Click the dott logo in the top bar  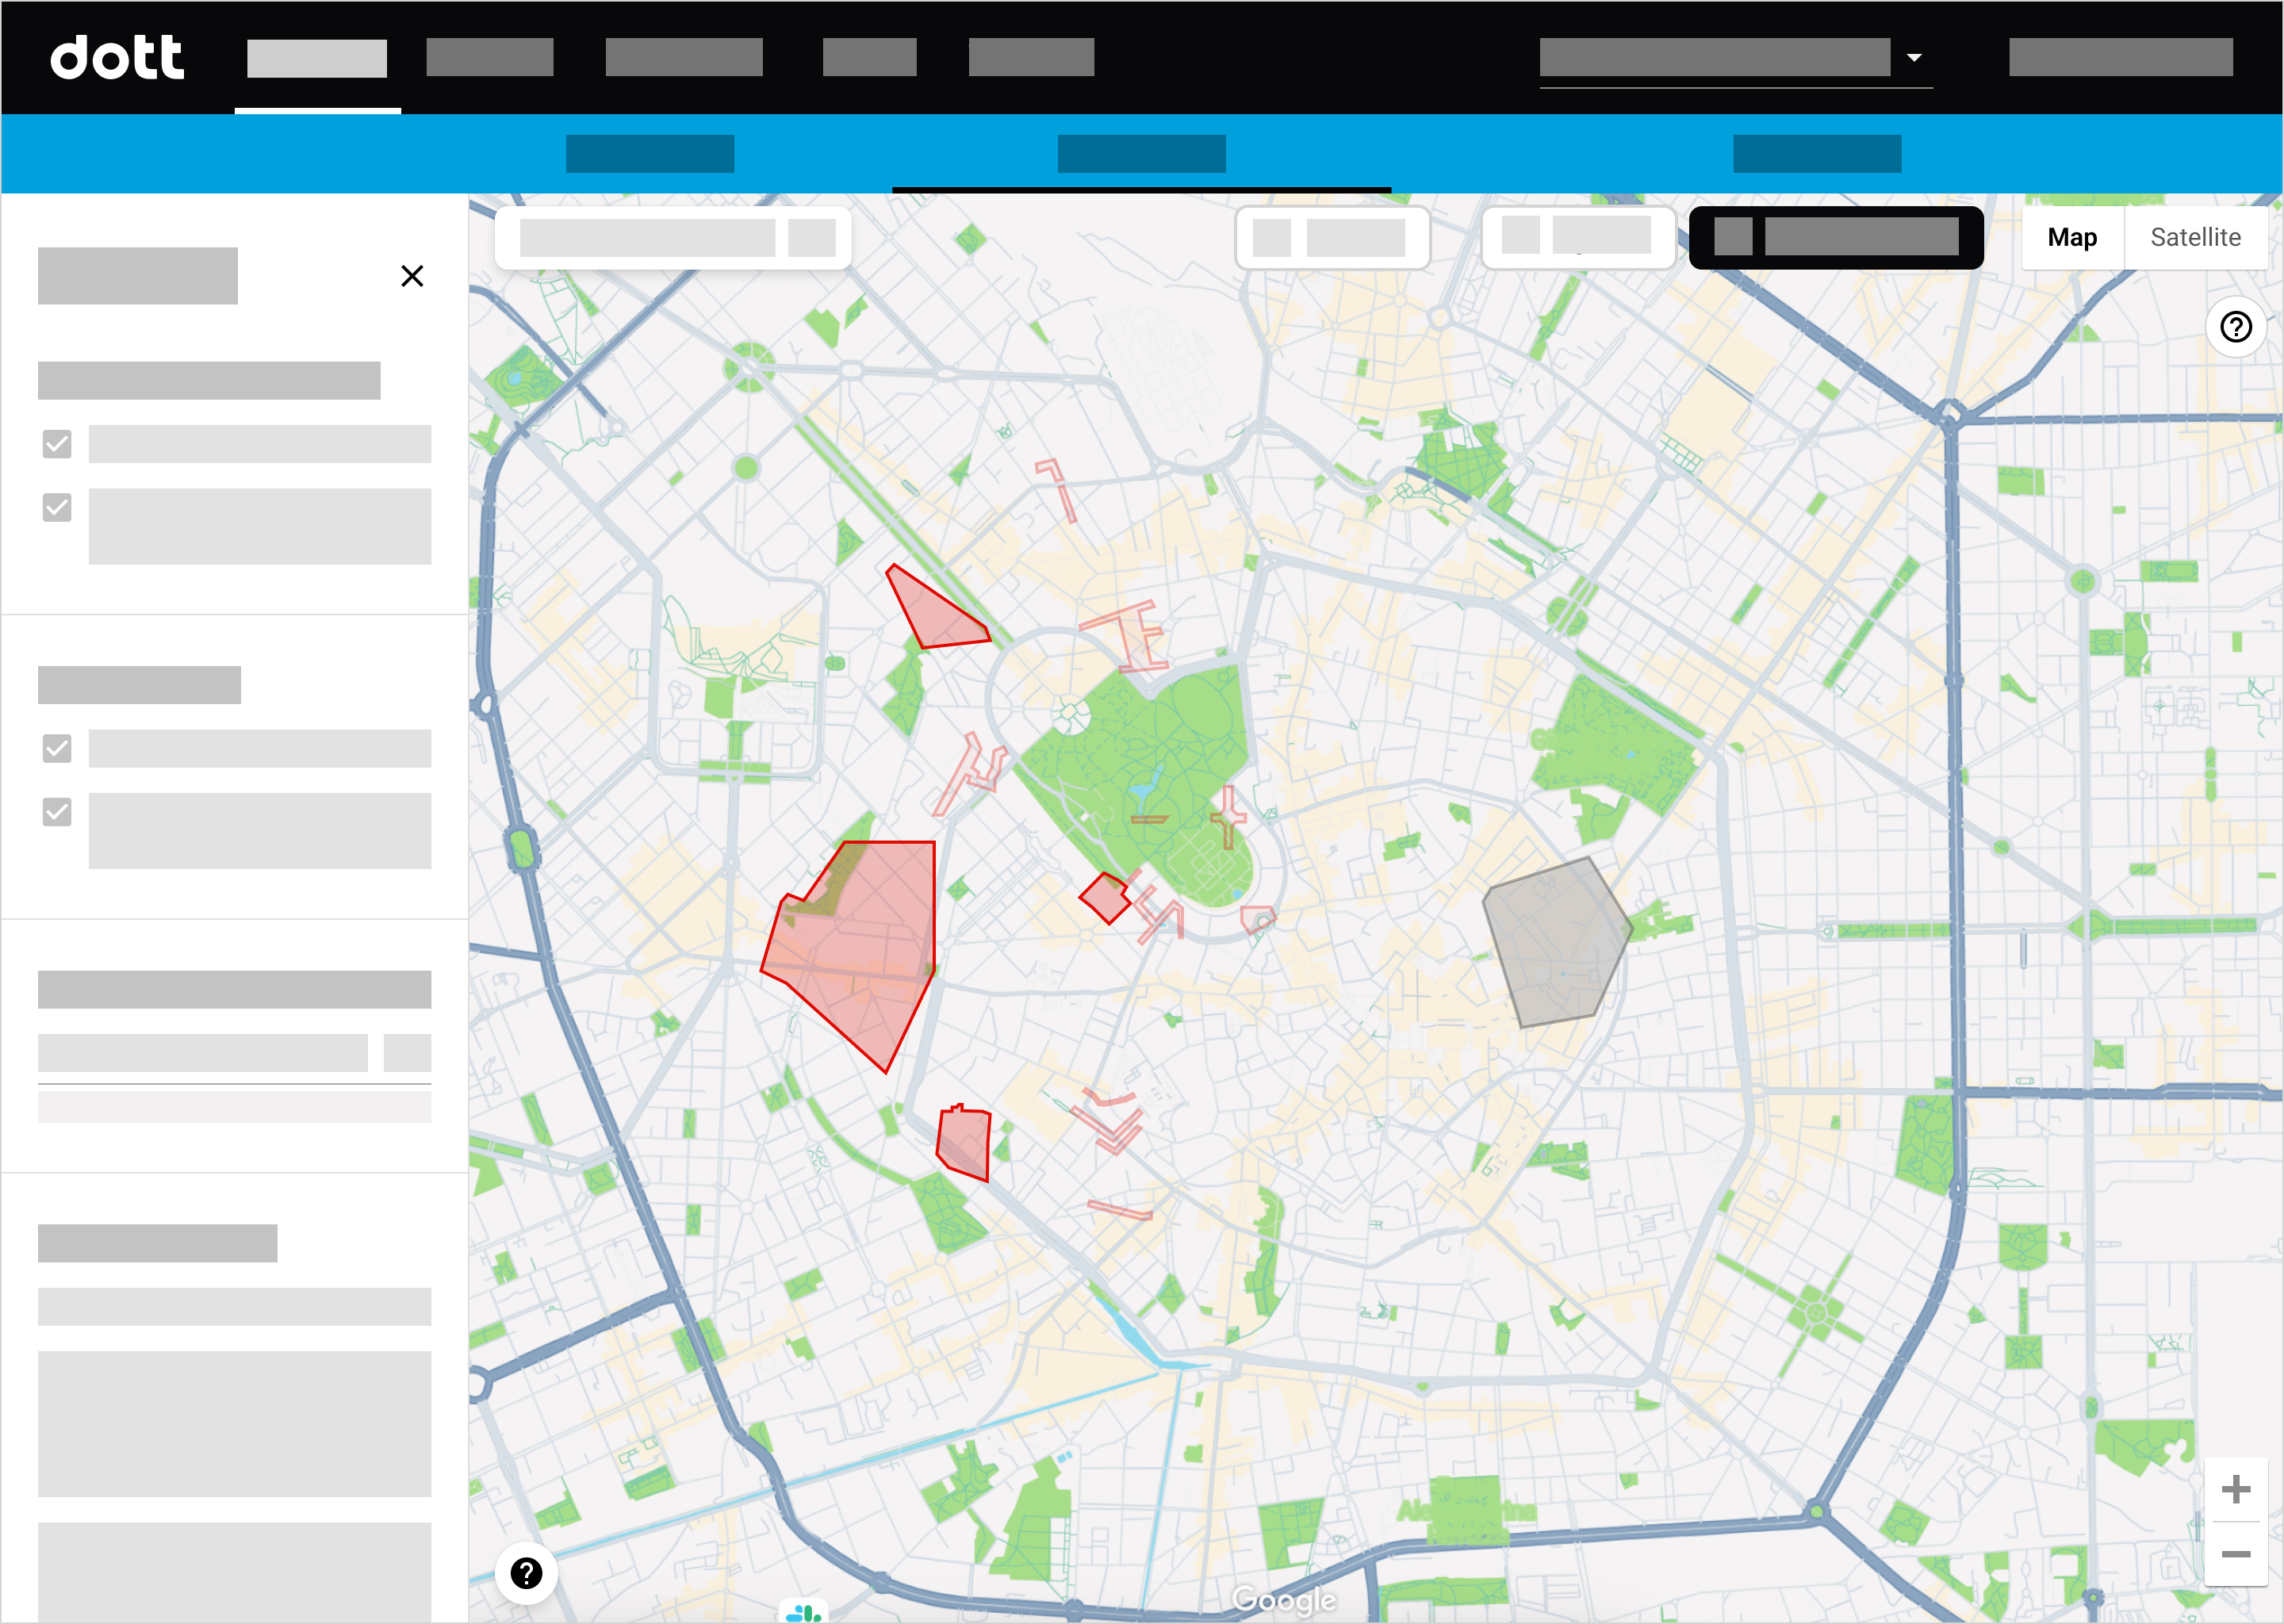click(117, 57)
